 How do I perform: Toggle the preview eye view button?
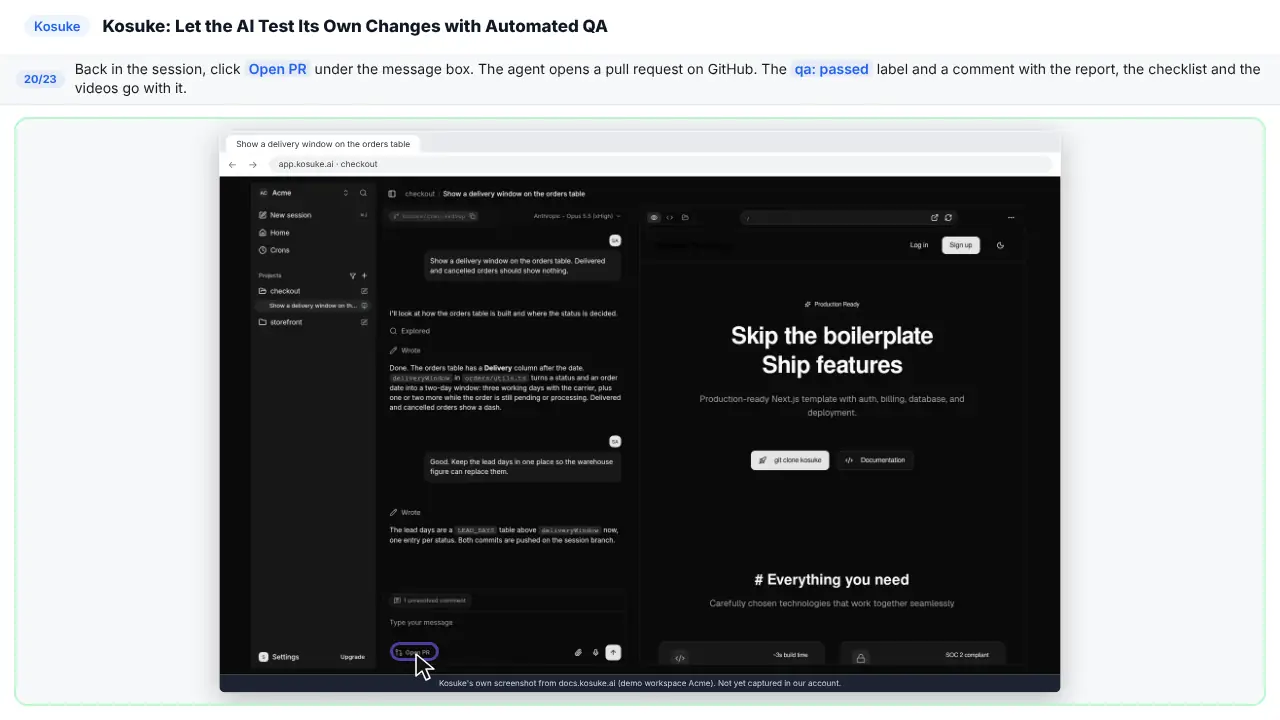(x=654, y=217)
